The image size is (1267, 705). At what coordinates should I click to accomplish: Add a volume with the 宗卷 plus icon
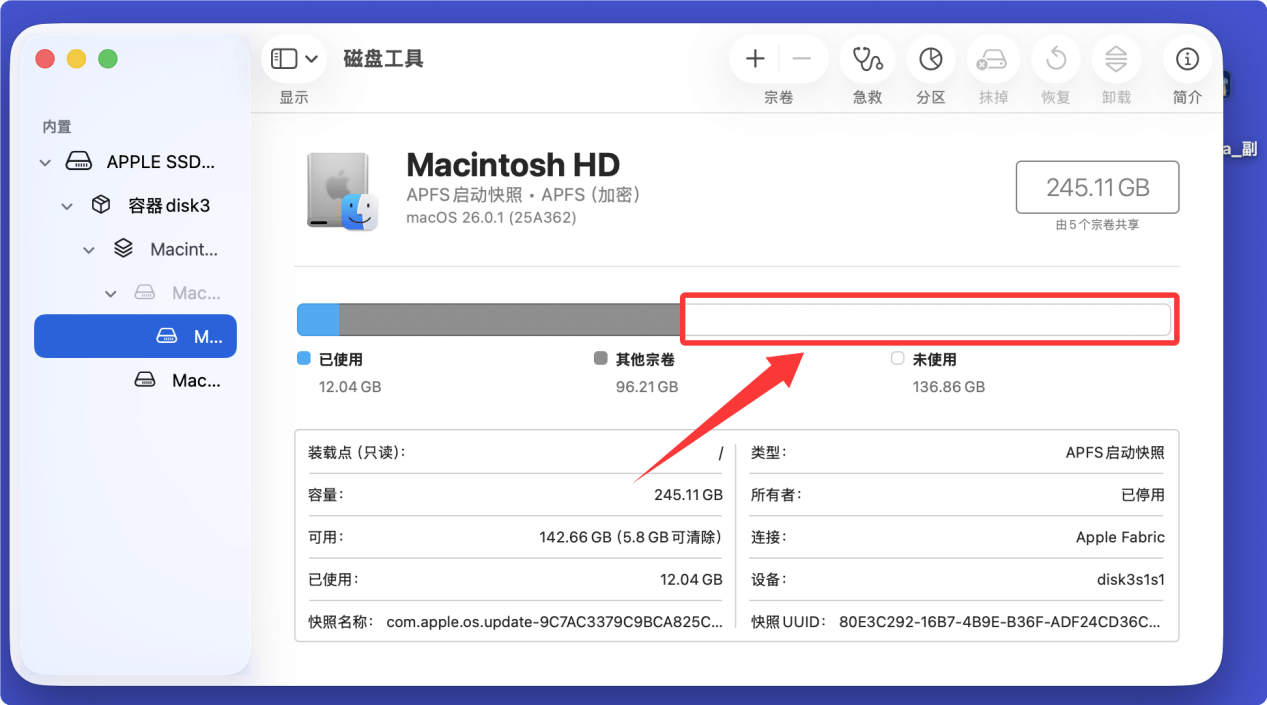[754, 58]
